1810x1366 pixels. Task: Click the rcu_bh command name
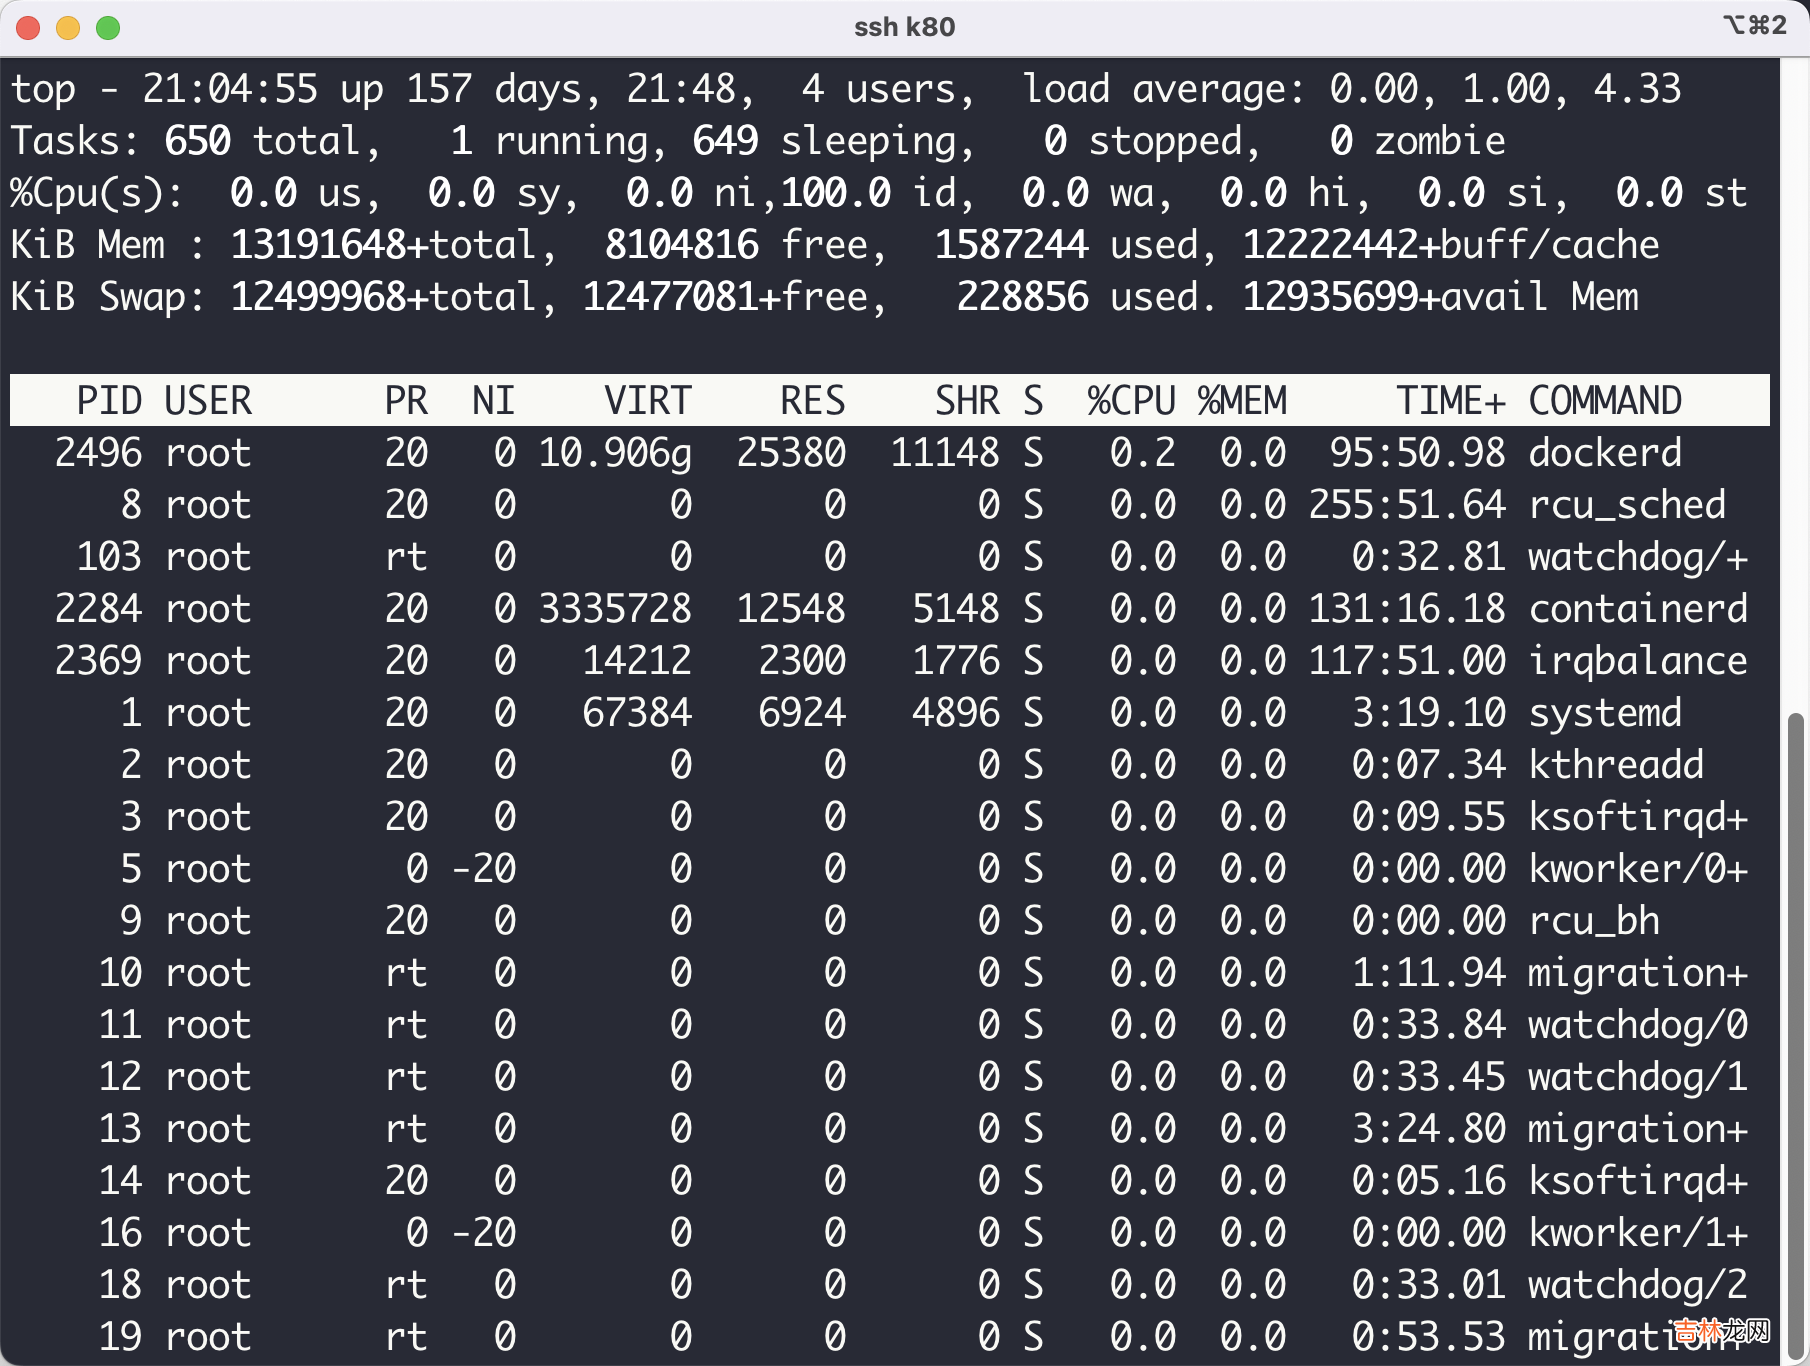click(1594, 921)
